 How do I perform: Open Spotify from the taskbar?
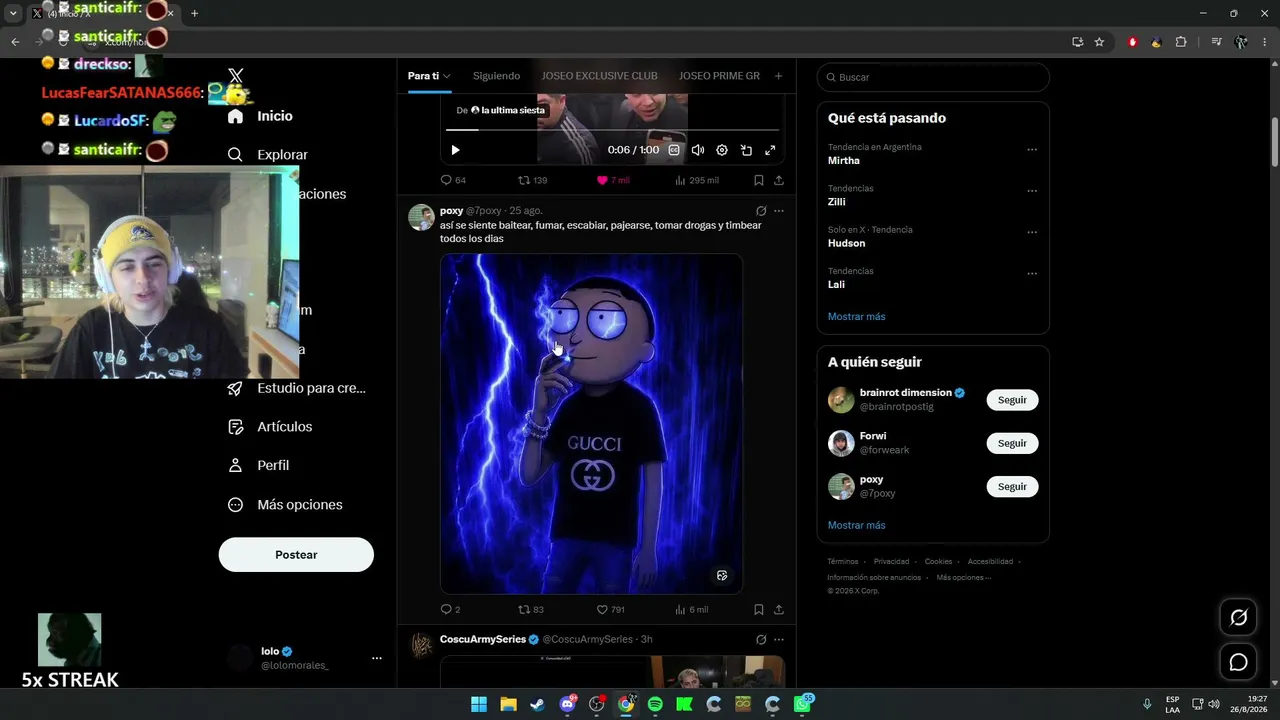655,704
